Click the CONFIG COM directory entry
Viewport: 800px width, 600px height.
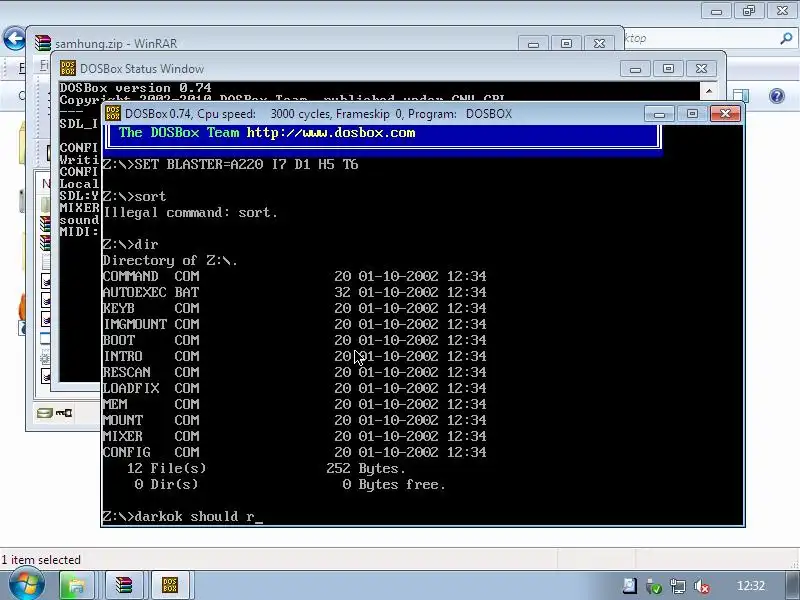[x=294, y=452]
